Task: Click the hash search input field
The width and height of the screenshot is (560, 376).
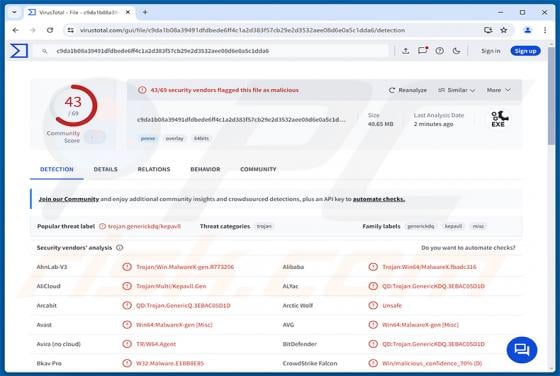Action: [212, 51]
